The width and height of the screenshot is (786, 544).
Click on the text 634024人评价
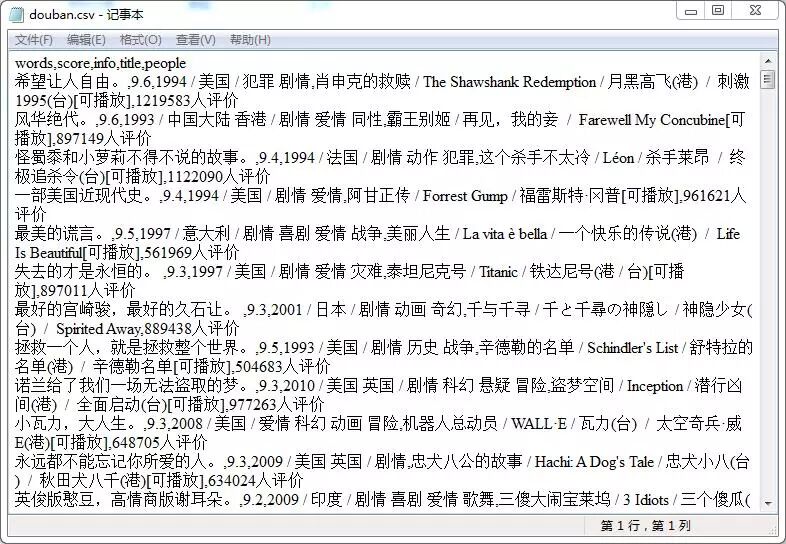click(255, 481)
